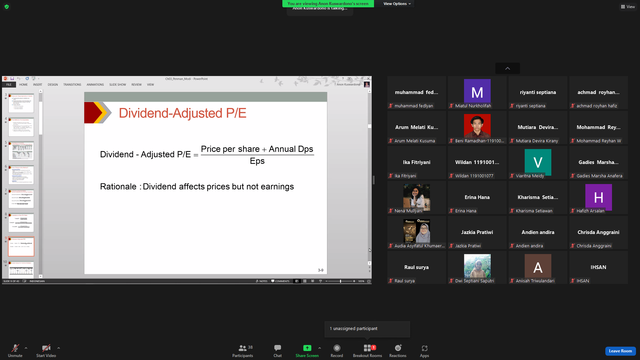
Task: Click PowerPoint Save icon in quick access
Action: click(12, 79)
